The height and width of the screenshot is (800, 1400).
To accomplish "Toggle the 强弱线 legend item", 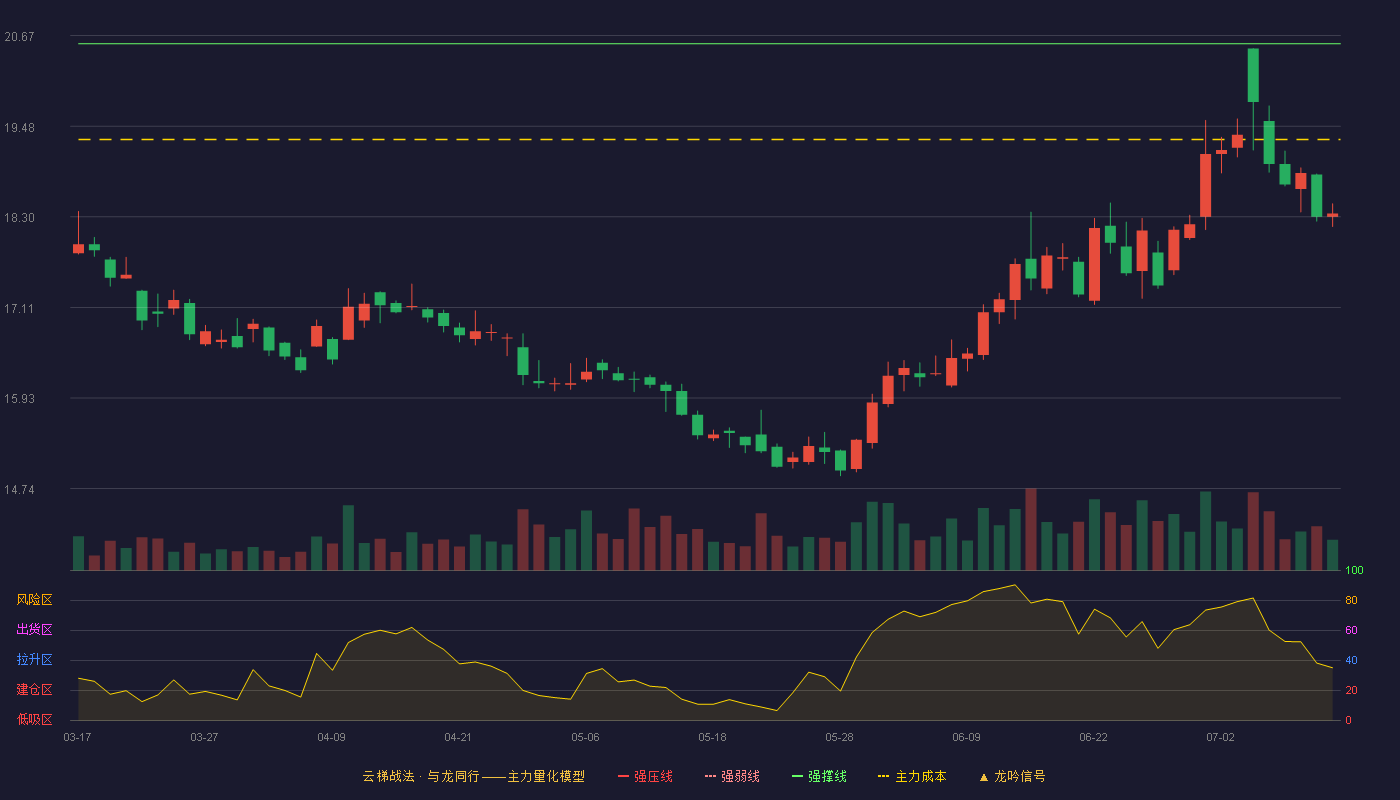I will coord(732,776).
